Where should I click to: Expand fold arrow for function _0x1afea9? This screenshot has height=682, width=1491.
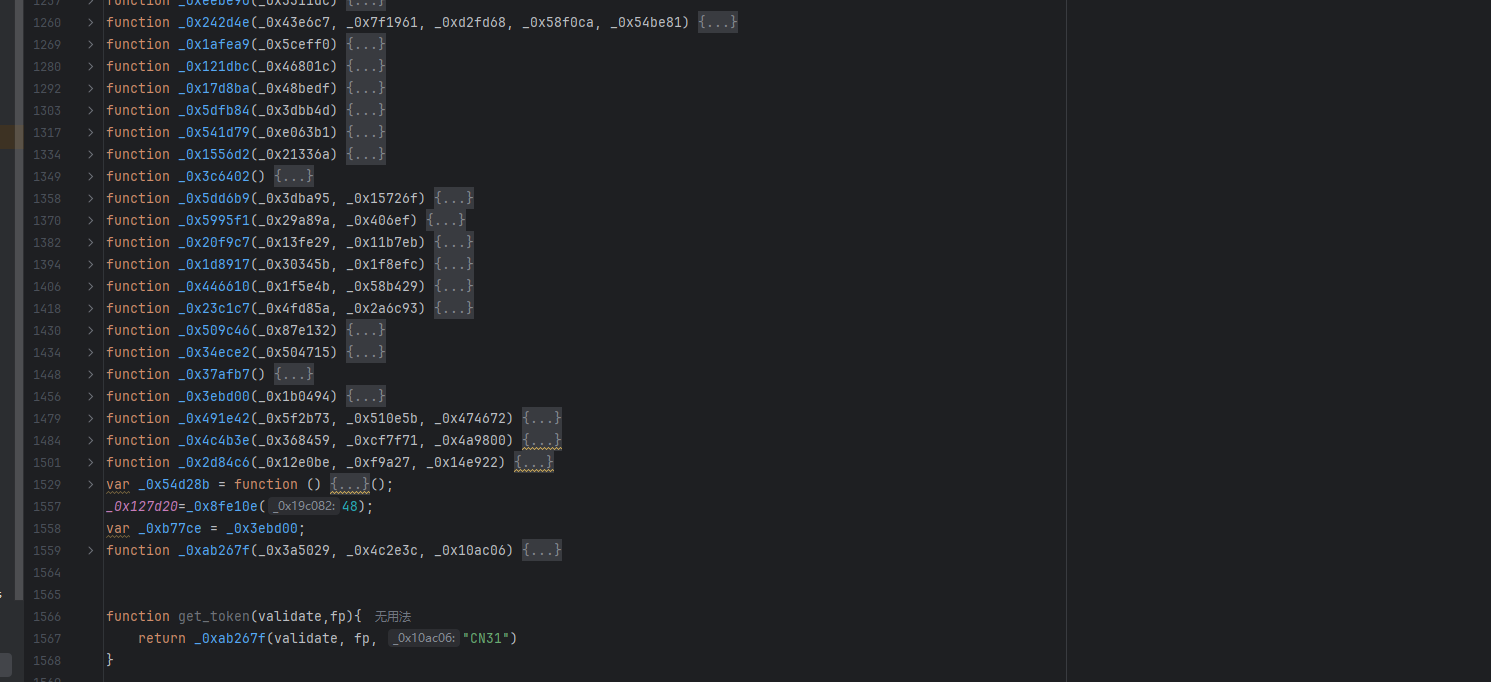90,44
